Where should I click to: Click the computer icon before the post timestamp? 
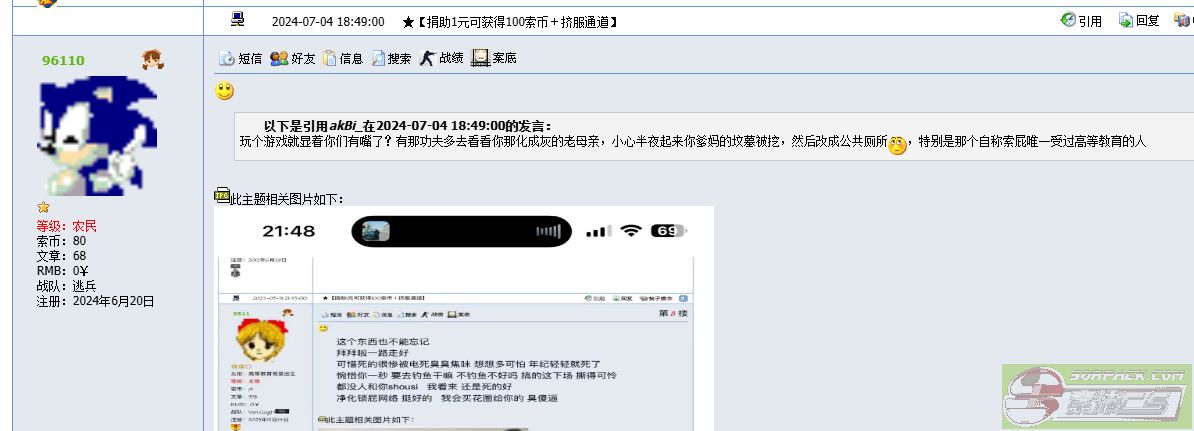[x=238, y=19]
